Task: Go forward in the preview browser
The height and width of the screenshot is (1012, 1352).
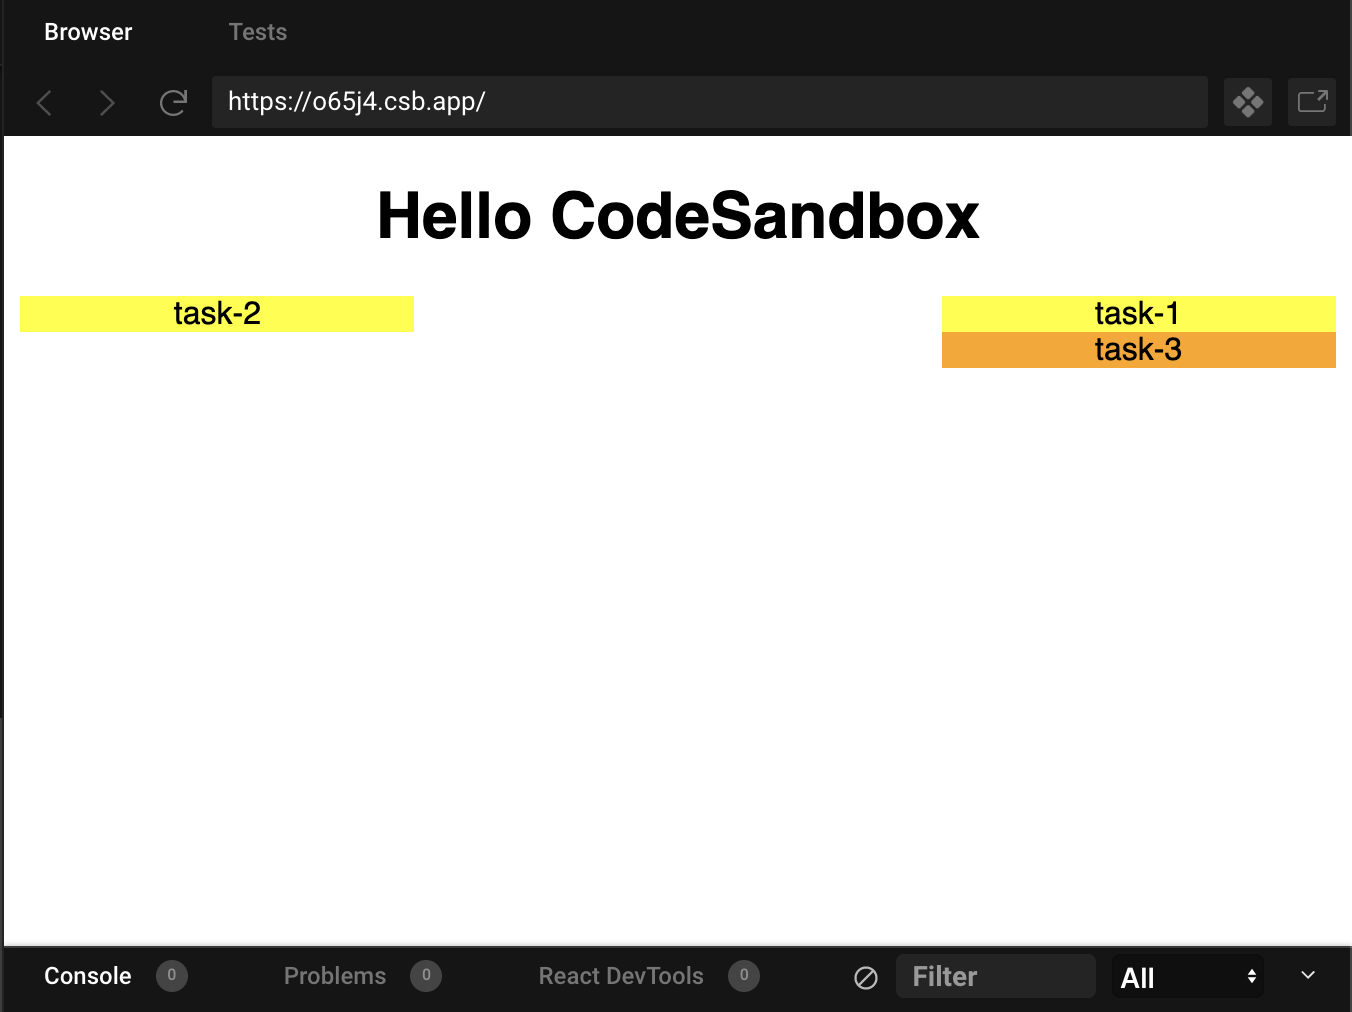Action: 107,102
